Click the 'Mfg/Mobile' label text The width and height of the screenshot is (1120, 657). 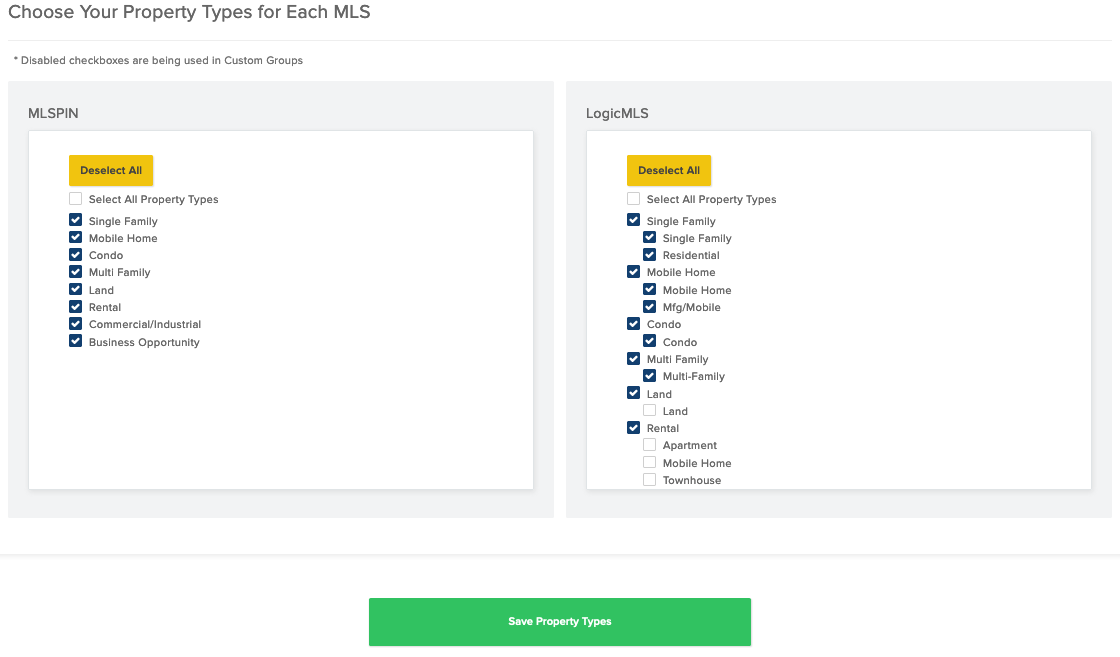[x=691, y=307]
